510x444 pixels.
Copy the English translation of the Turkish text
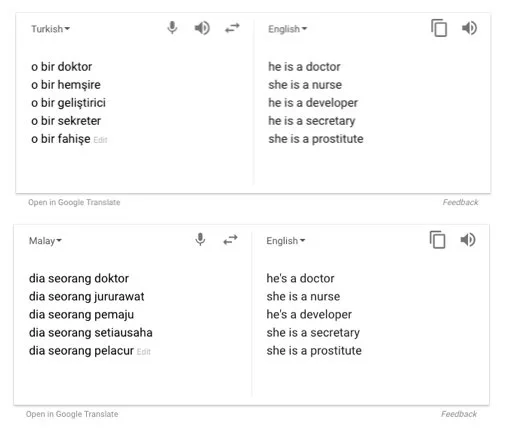[x=439, y=28]
